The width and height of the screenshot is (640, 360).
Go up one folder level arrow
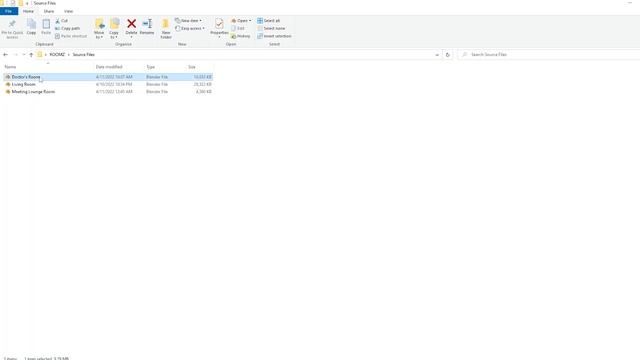point(31,55)
